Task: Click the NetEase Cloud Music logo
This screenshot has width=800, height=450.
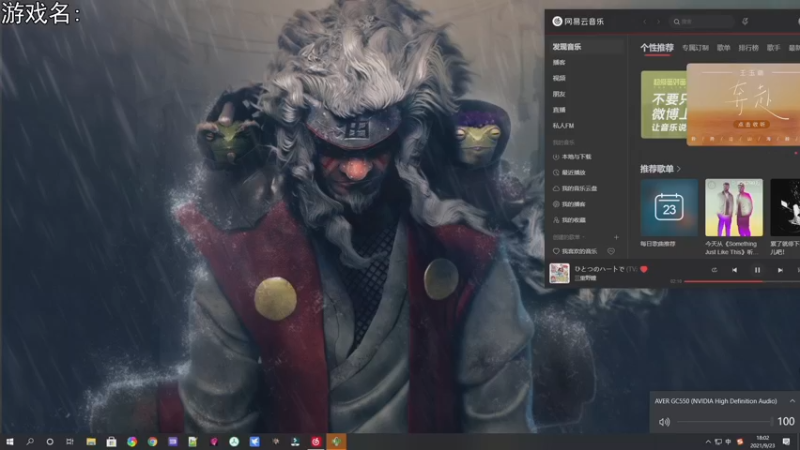Action: (x=578, y=21)
